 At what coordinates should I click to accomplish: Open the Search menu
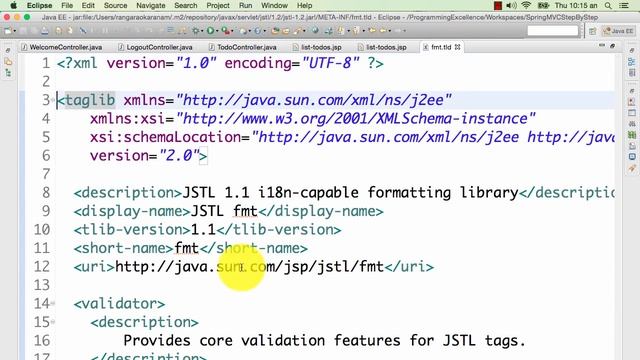(x=186, y=6)
